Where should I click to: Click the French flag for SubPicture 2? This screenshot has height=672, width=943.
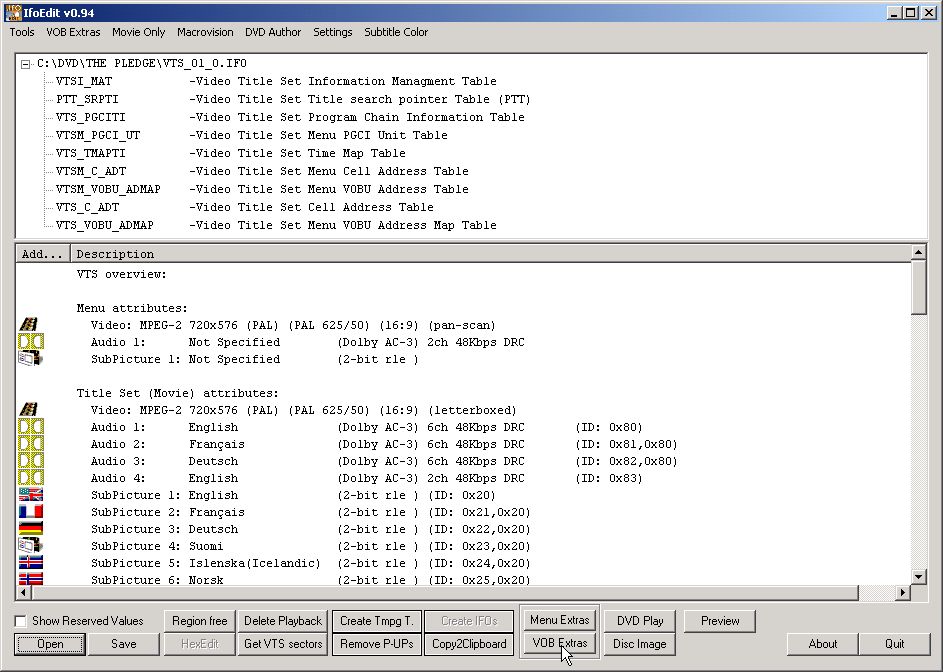(31, 512)
